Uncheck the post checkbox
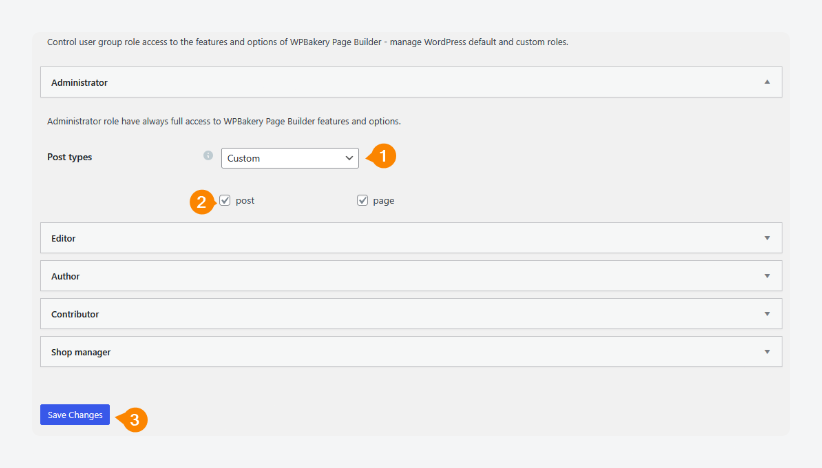This screenshot has width=822, height=468. [x=225, y=201]
